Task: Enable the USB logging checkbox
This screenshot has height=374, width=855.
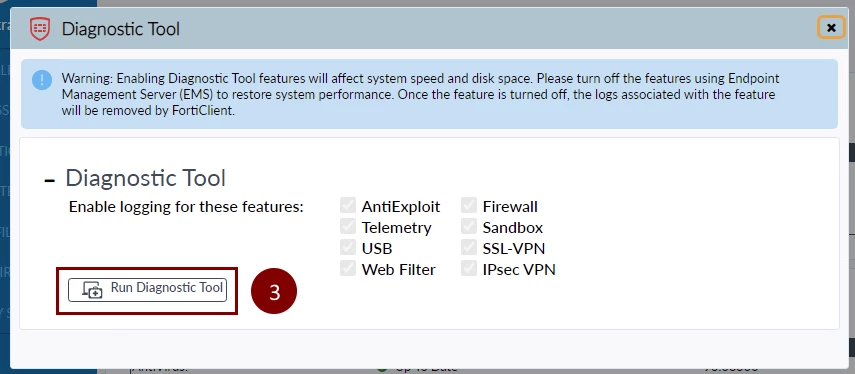Action: [347, 248]
